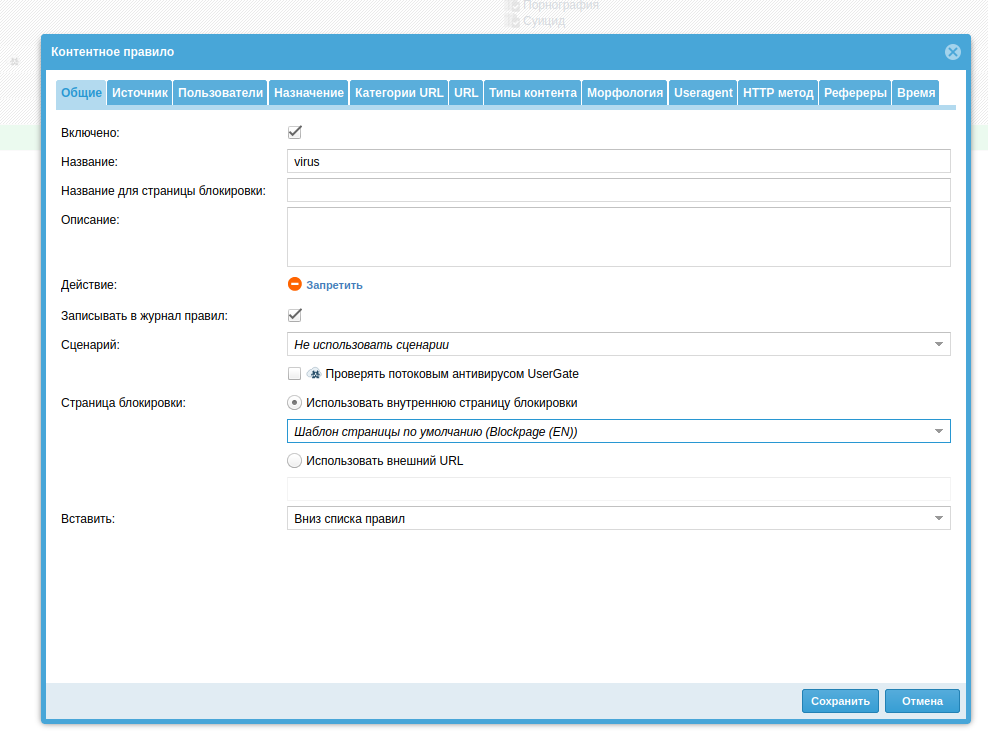The image size is (988, 749).
Task: Switch to the Время tab
Action: (916, 93)
